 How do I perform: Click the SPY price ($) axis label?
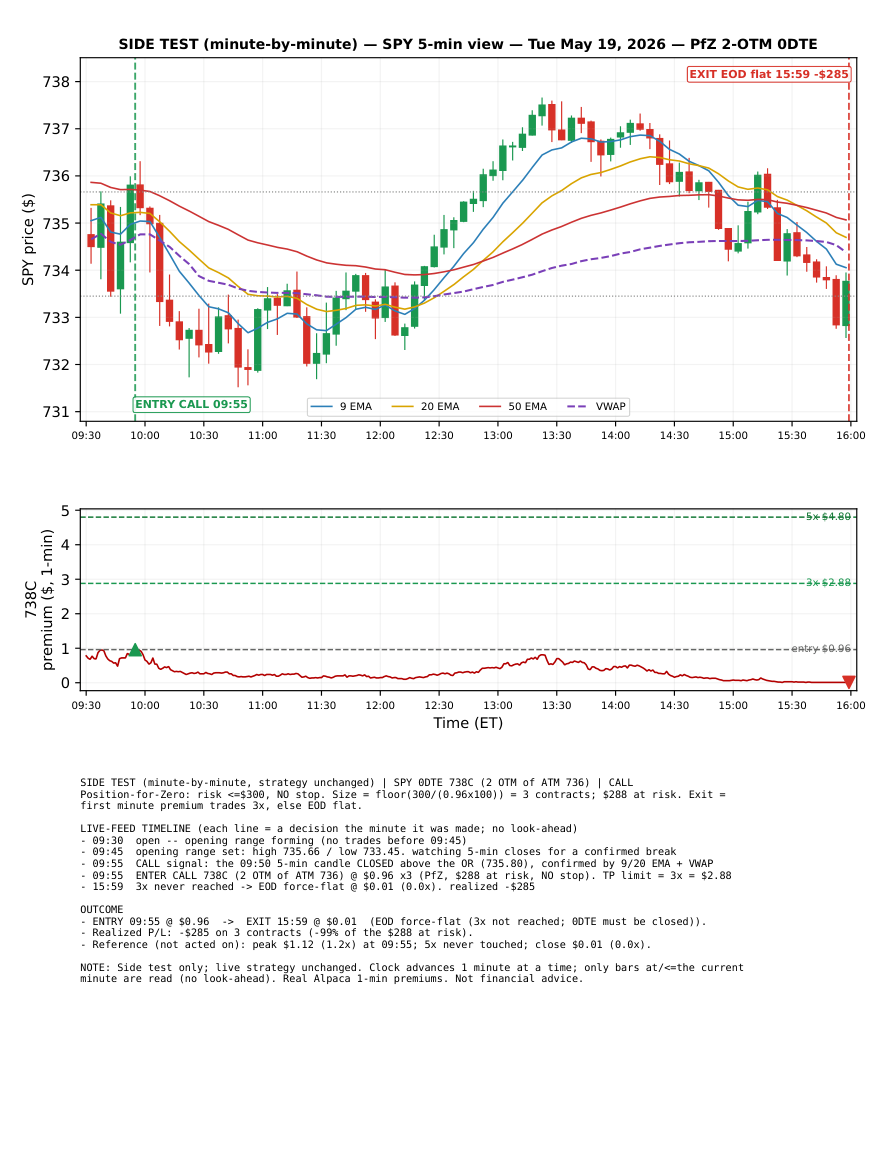click(x=28, y=239)
